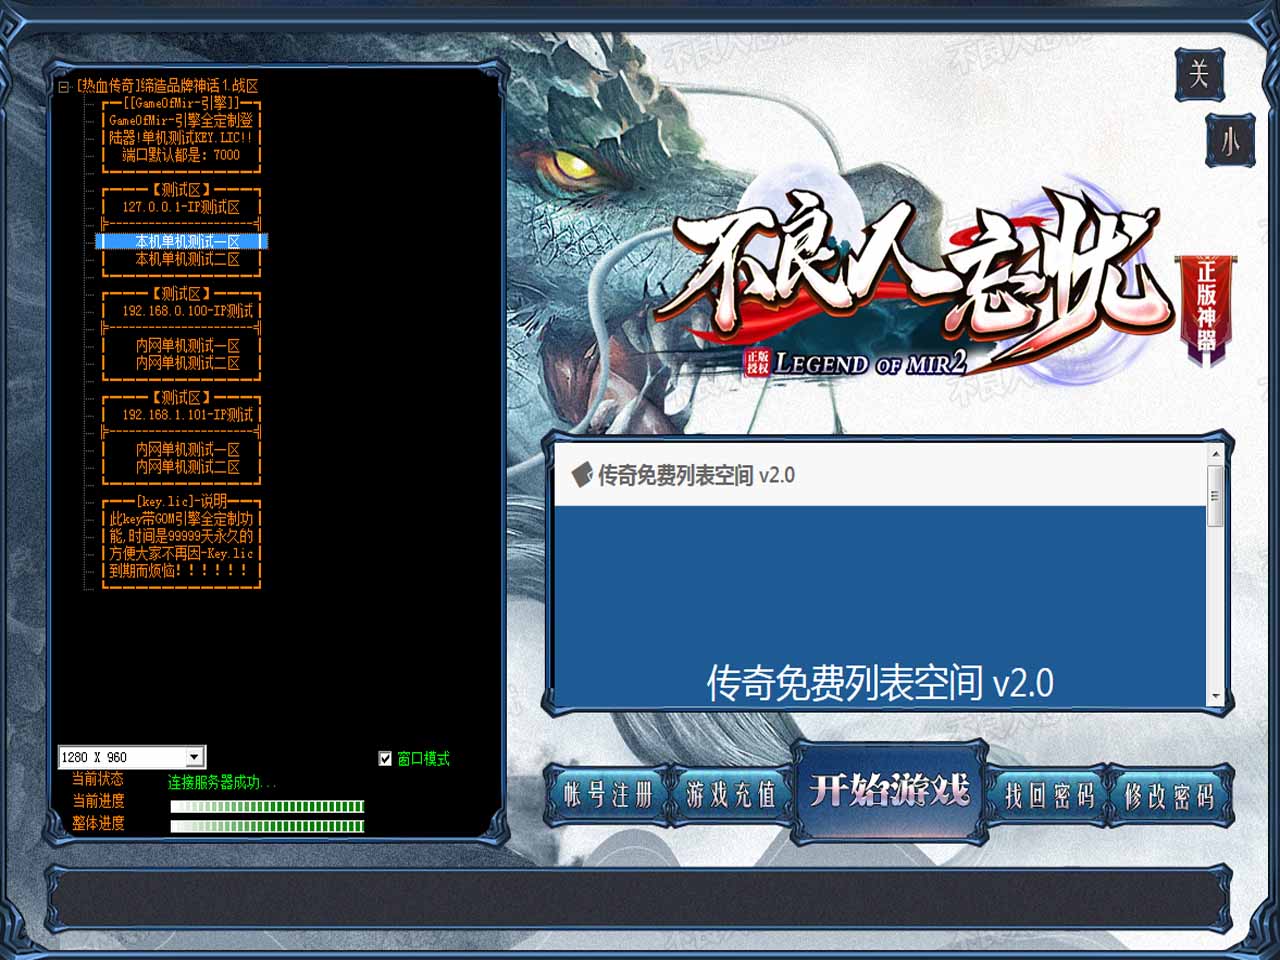Open the 1280 X 960 resolution dropdown

pos(195,757)
